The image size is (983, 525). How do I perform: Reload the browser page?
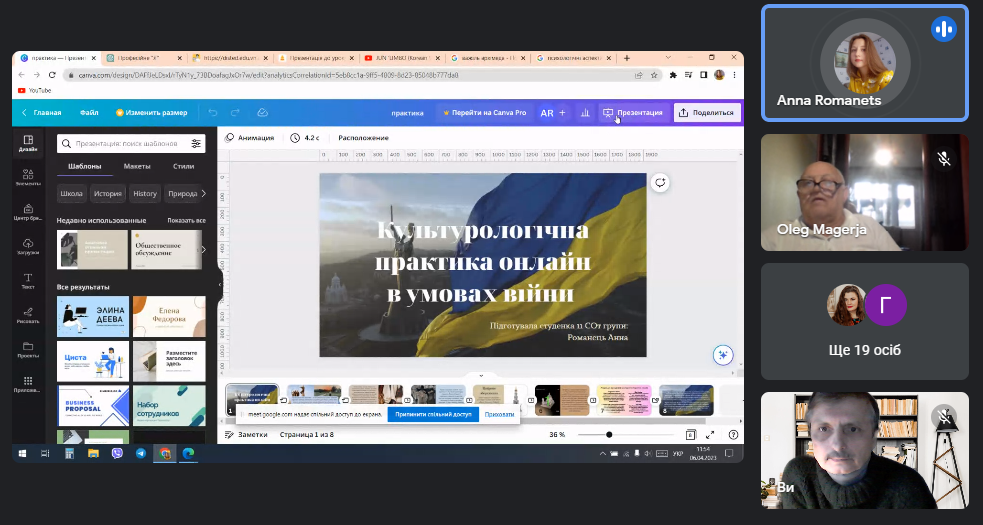pos(52,75)
